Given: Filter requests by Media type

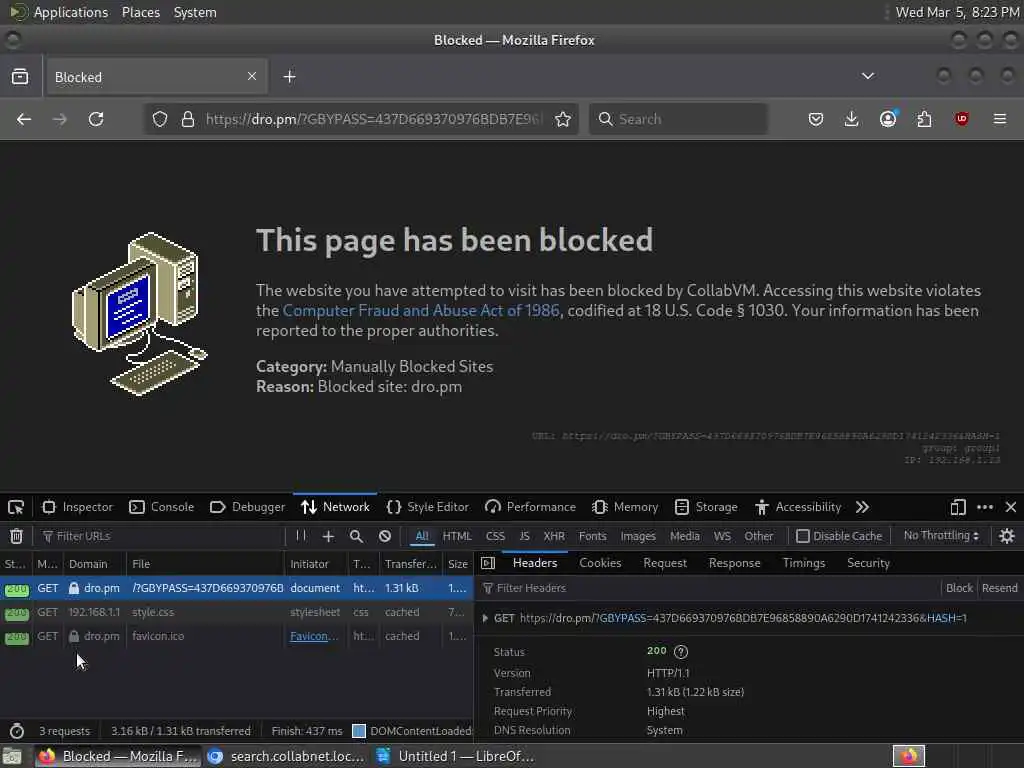Looking at the screenshot, I should click(684, 536).
